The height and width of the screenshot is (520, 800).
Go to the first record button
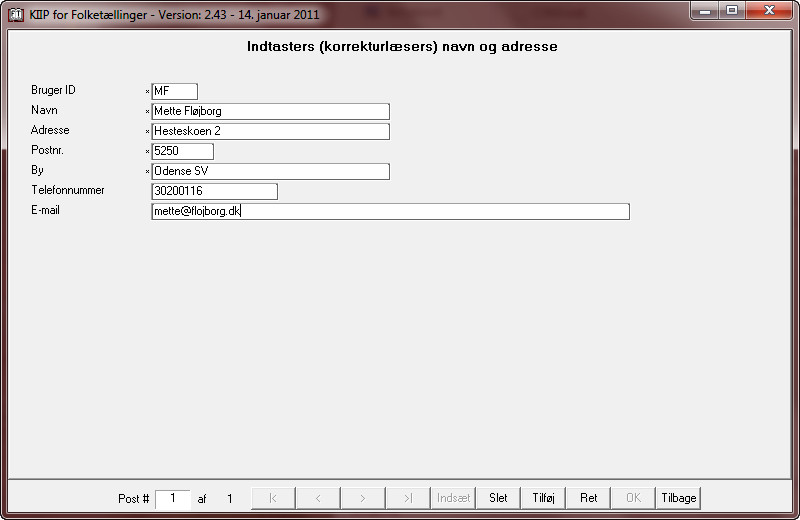pyautogui.click(x=273, y=498)
